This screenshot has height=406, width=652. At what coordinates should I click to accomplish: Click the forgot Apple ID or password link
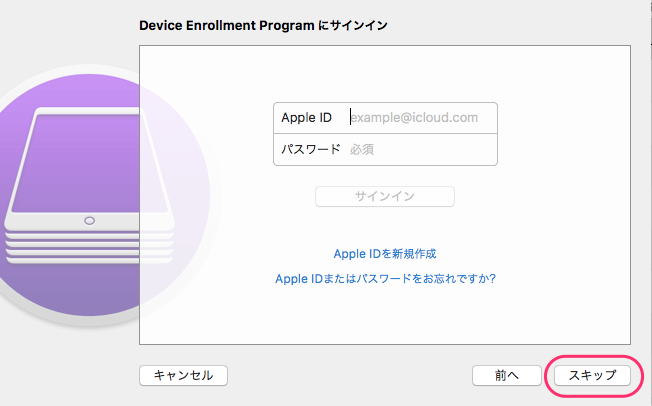385,278
